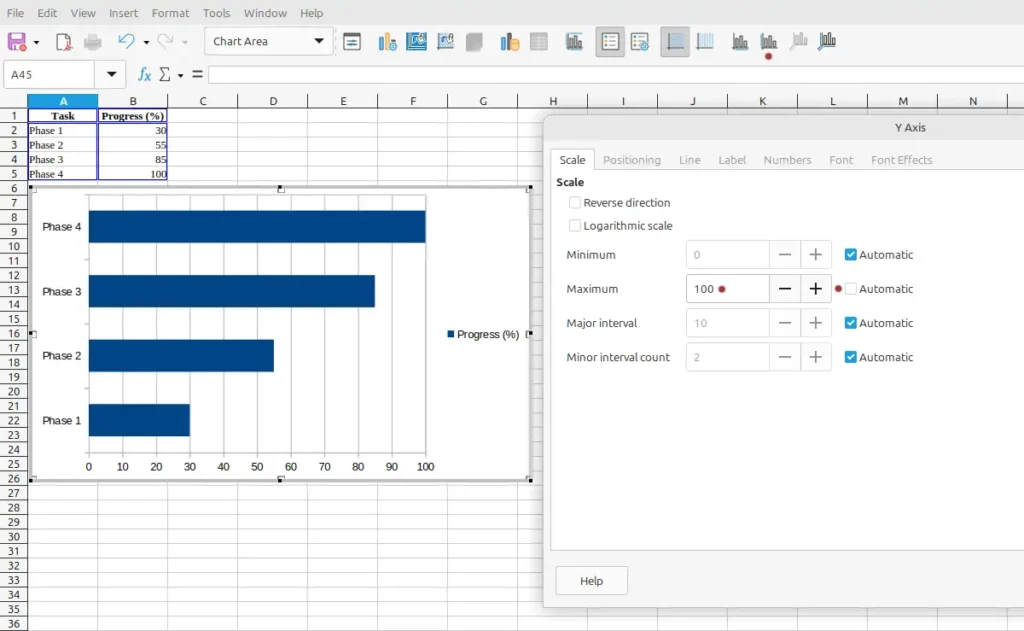Enable the Logarithmic scale checkbox
The width and height of the screenshot is (1024, 631).
coord(575,226)
